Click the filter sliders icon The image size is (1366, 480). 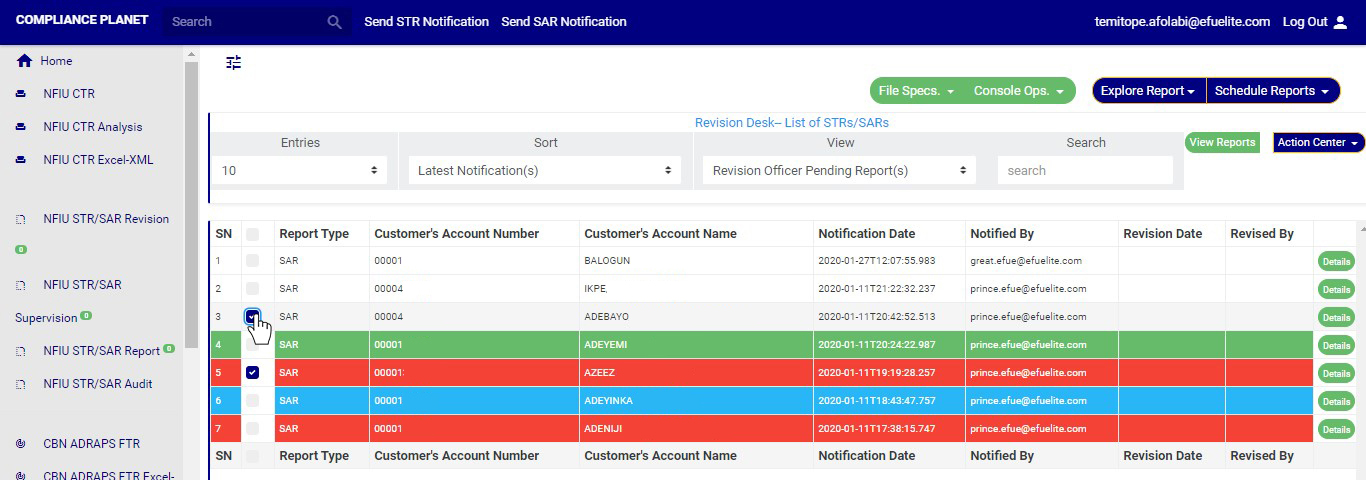234,63
